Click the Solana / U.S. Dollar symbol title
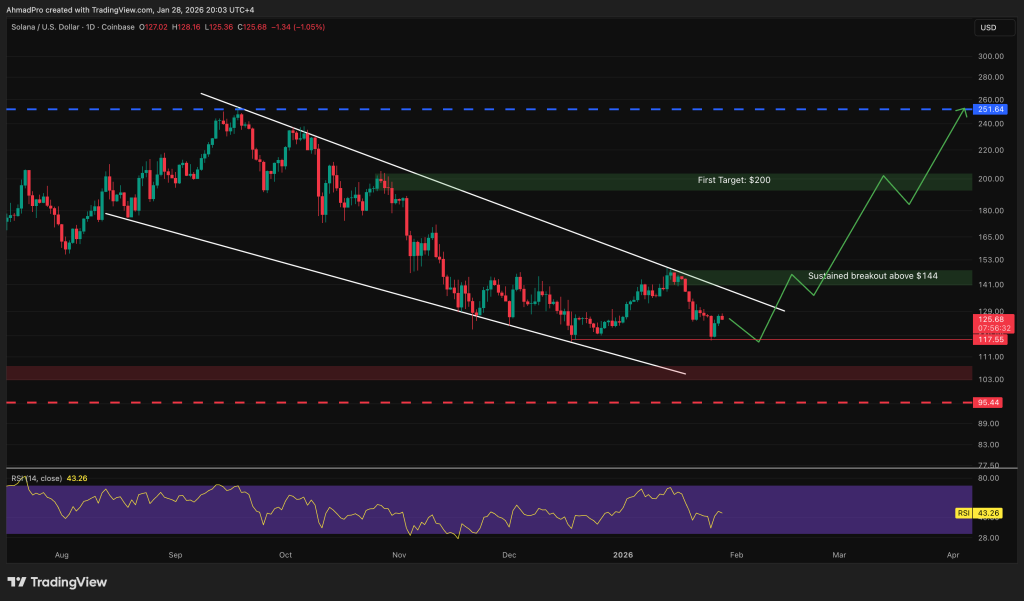 pyautogui.click(x=47, y=28)
